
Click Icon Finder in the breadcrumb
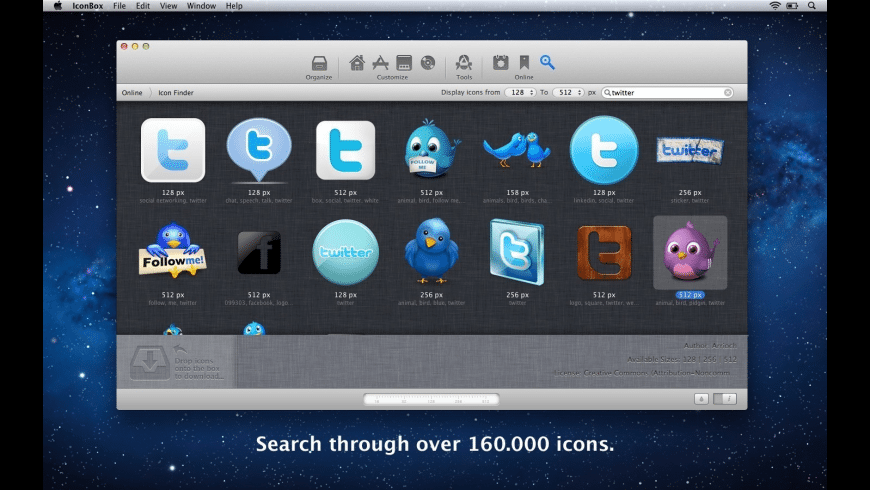coord(176,93)
